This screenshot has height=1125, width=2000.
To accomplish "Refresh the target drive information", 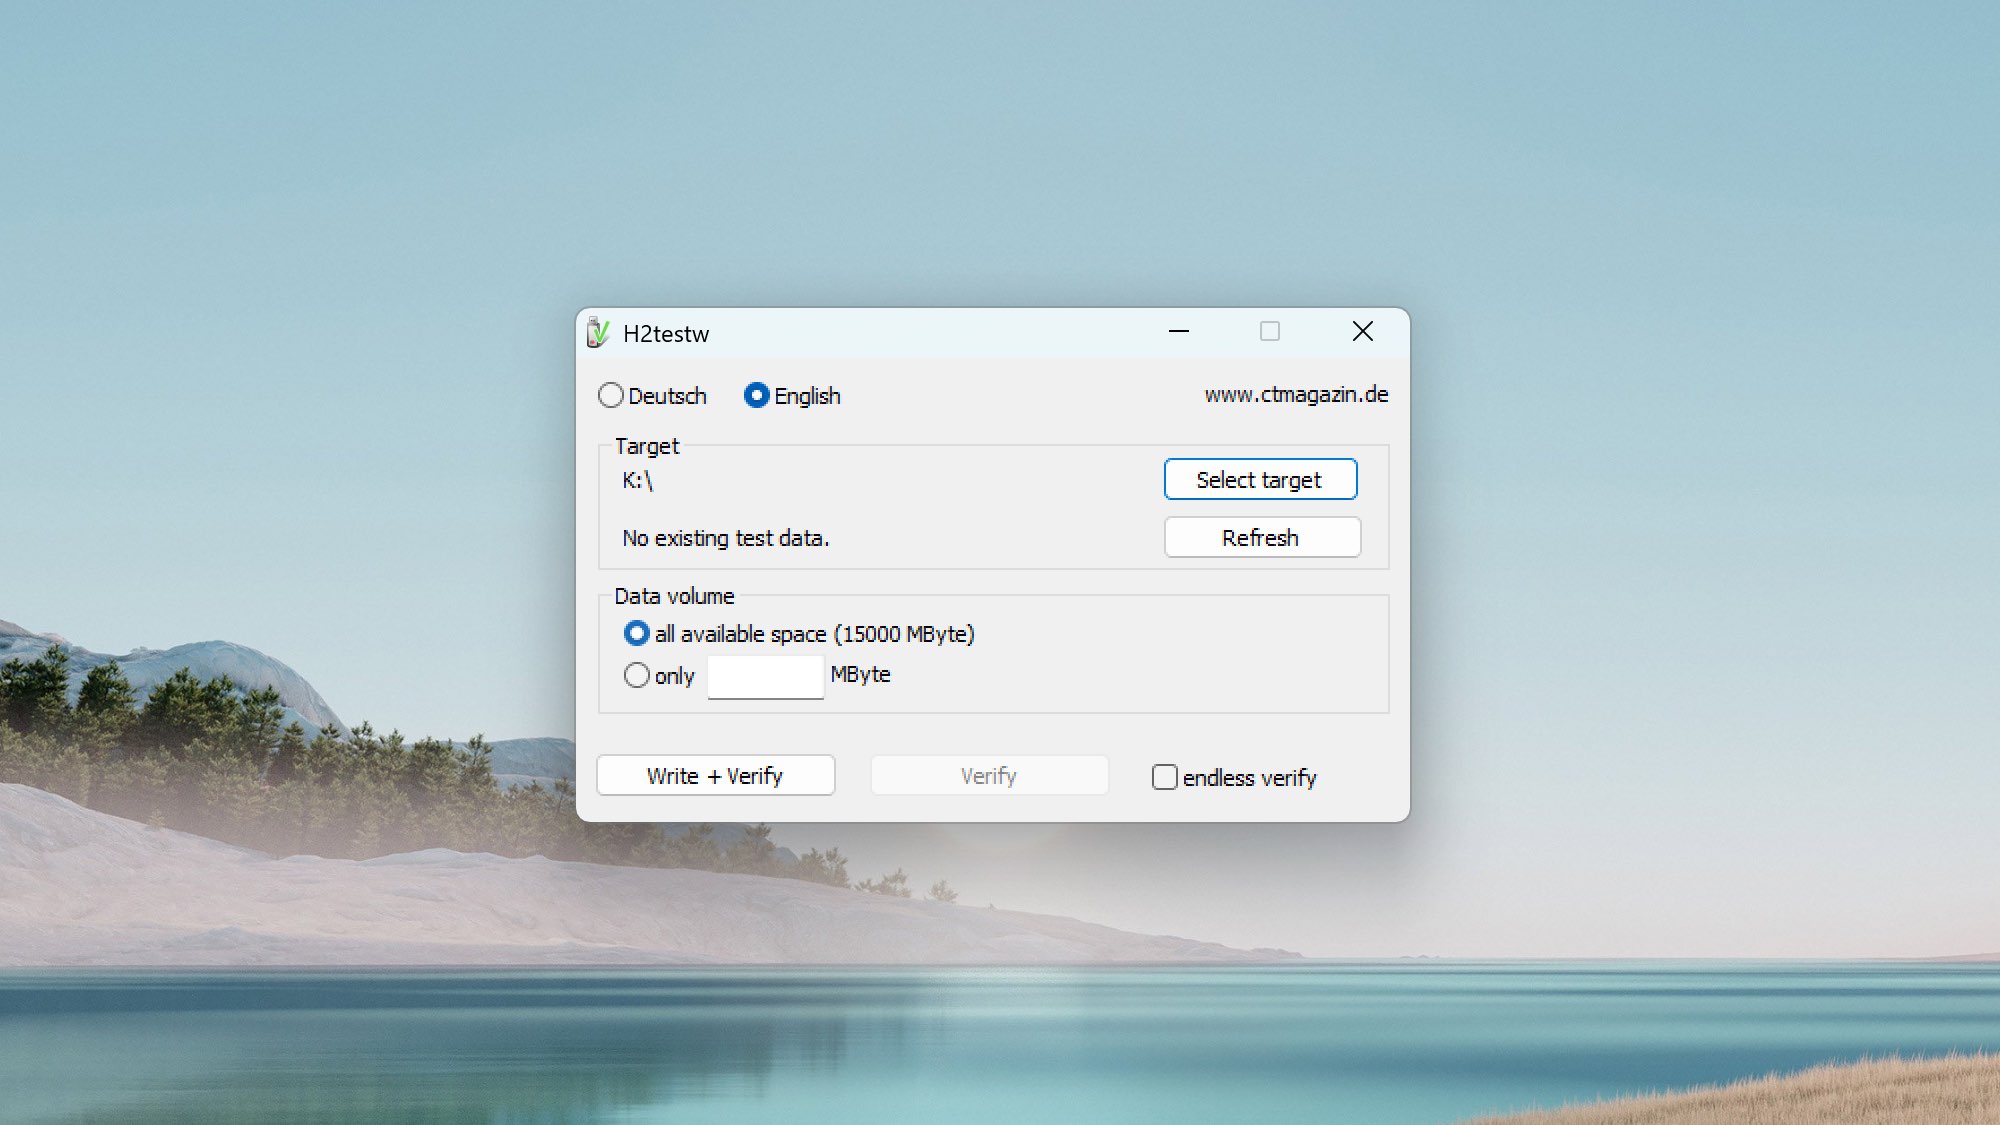I will click(x=1261, y=538).
